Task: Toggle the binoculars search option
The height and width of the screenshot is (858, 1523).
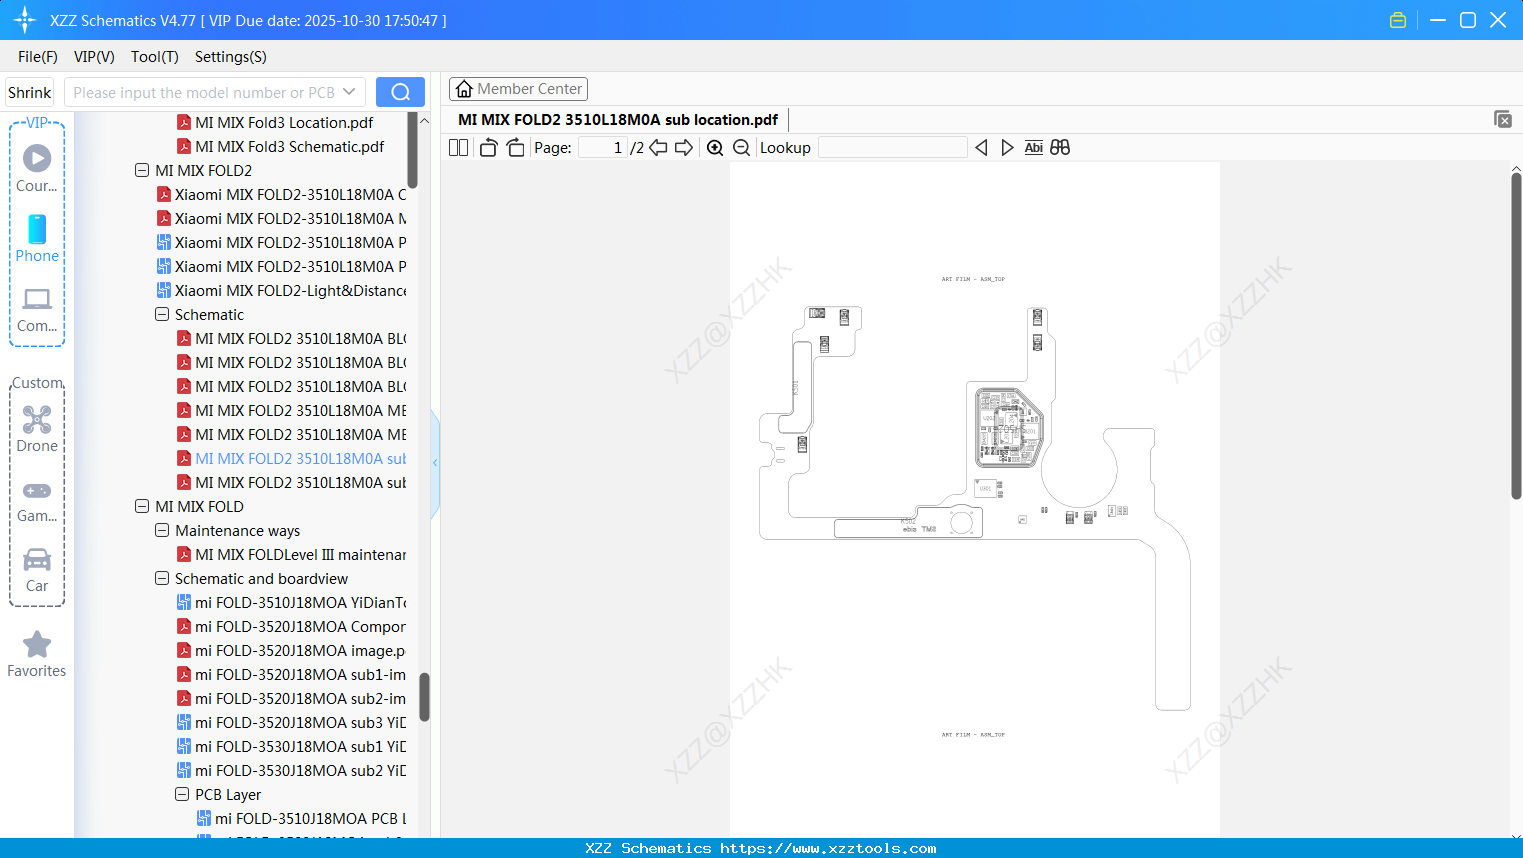Action: click(x=1060, y=147)
